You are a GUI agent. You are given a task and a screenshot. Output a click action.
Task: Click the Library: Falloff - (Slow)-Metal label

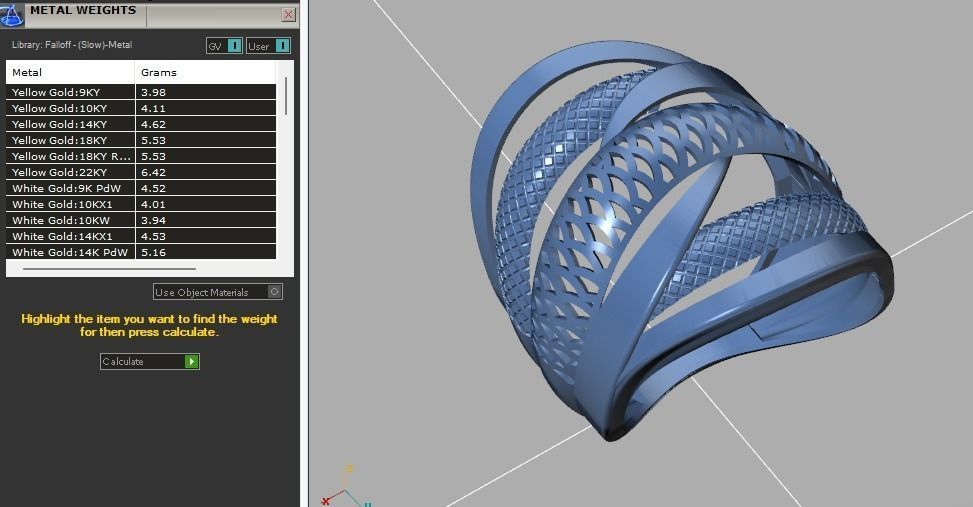tap(72, 45)
